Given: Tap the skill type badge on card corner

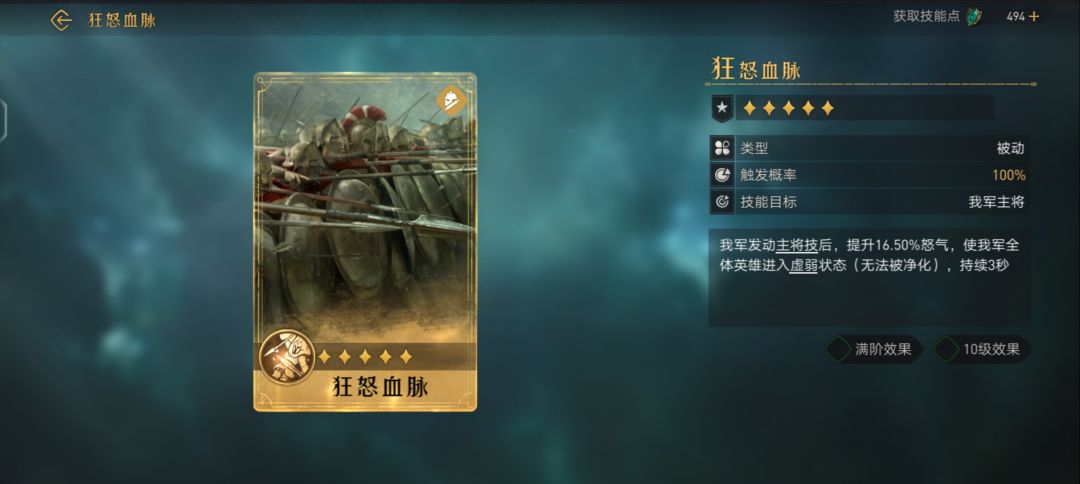Looking at the screenshot, I should pyautogui.click(x=451, y=101).
